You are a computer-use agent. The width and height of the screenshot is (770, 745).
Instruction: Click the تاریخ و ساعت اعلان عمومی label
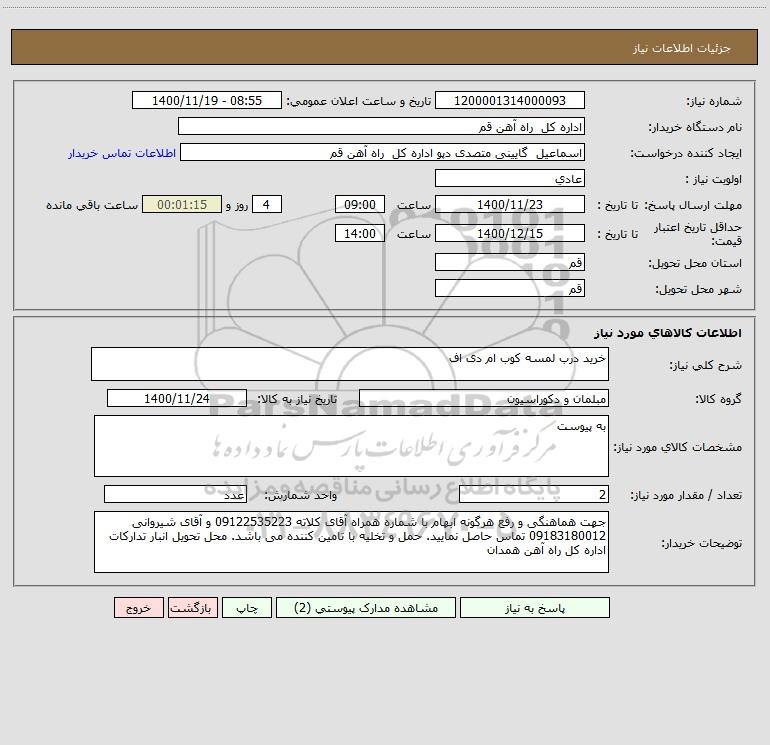[359, 101]
